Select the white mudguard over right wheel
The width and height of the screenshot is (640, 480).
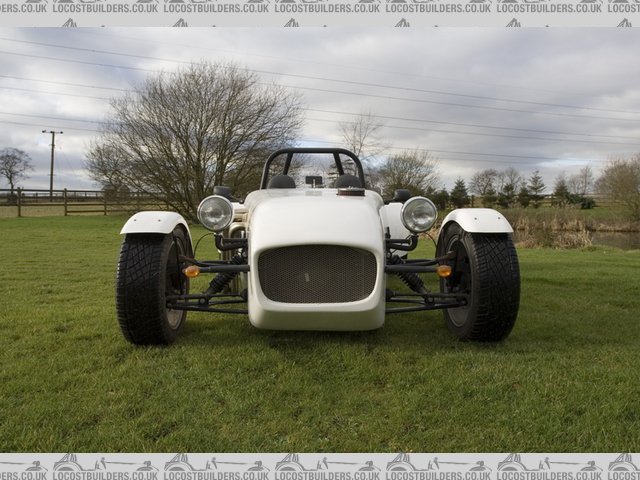[x=479, y=220]
